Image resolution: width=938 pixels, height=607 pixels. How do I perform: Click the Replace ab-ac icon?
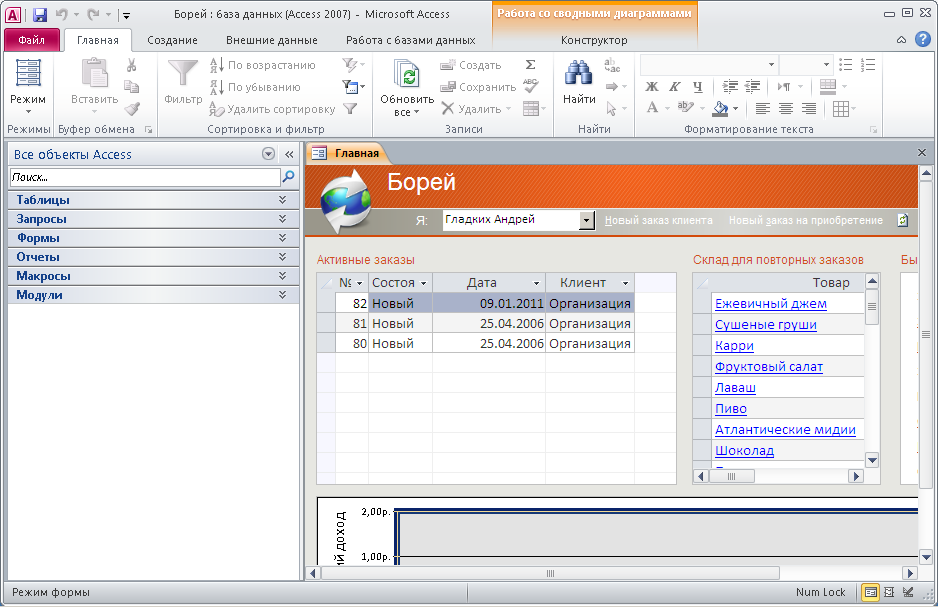[612, 65]
